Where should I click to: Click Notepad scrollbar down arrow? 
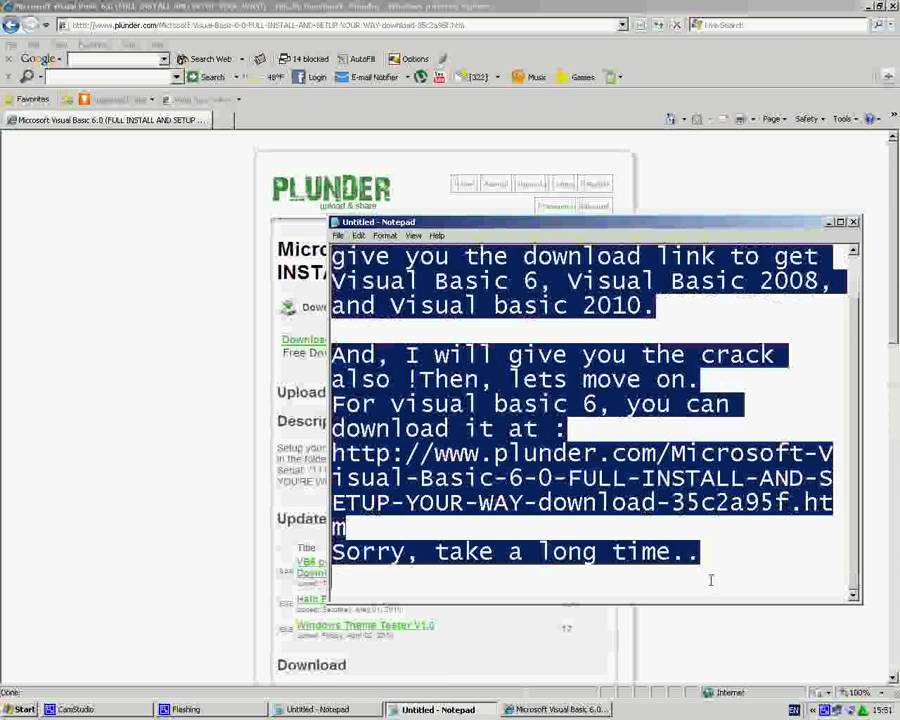pos(854,594)
